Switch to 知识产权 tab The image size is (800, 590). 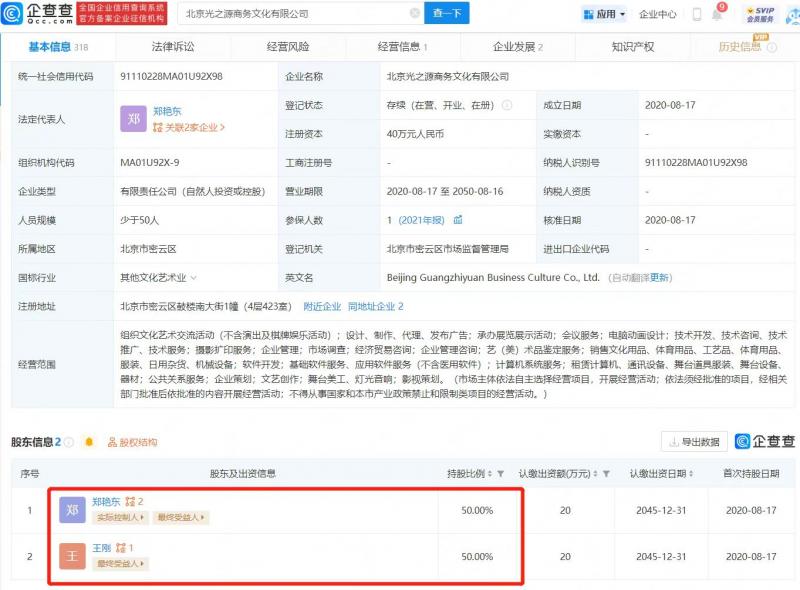point(633,47)
